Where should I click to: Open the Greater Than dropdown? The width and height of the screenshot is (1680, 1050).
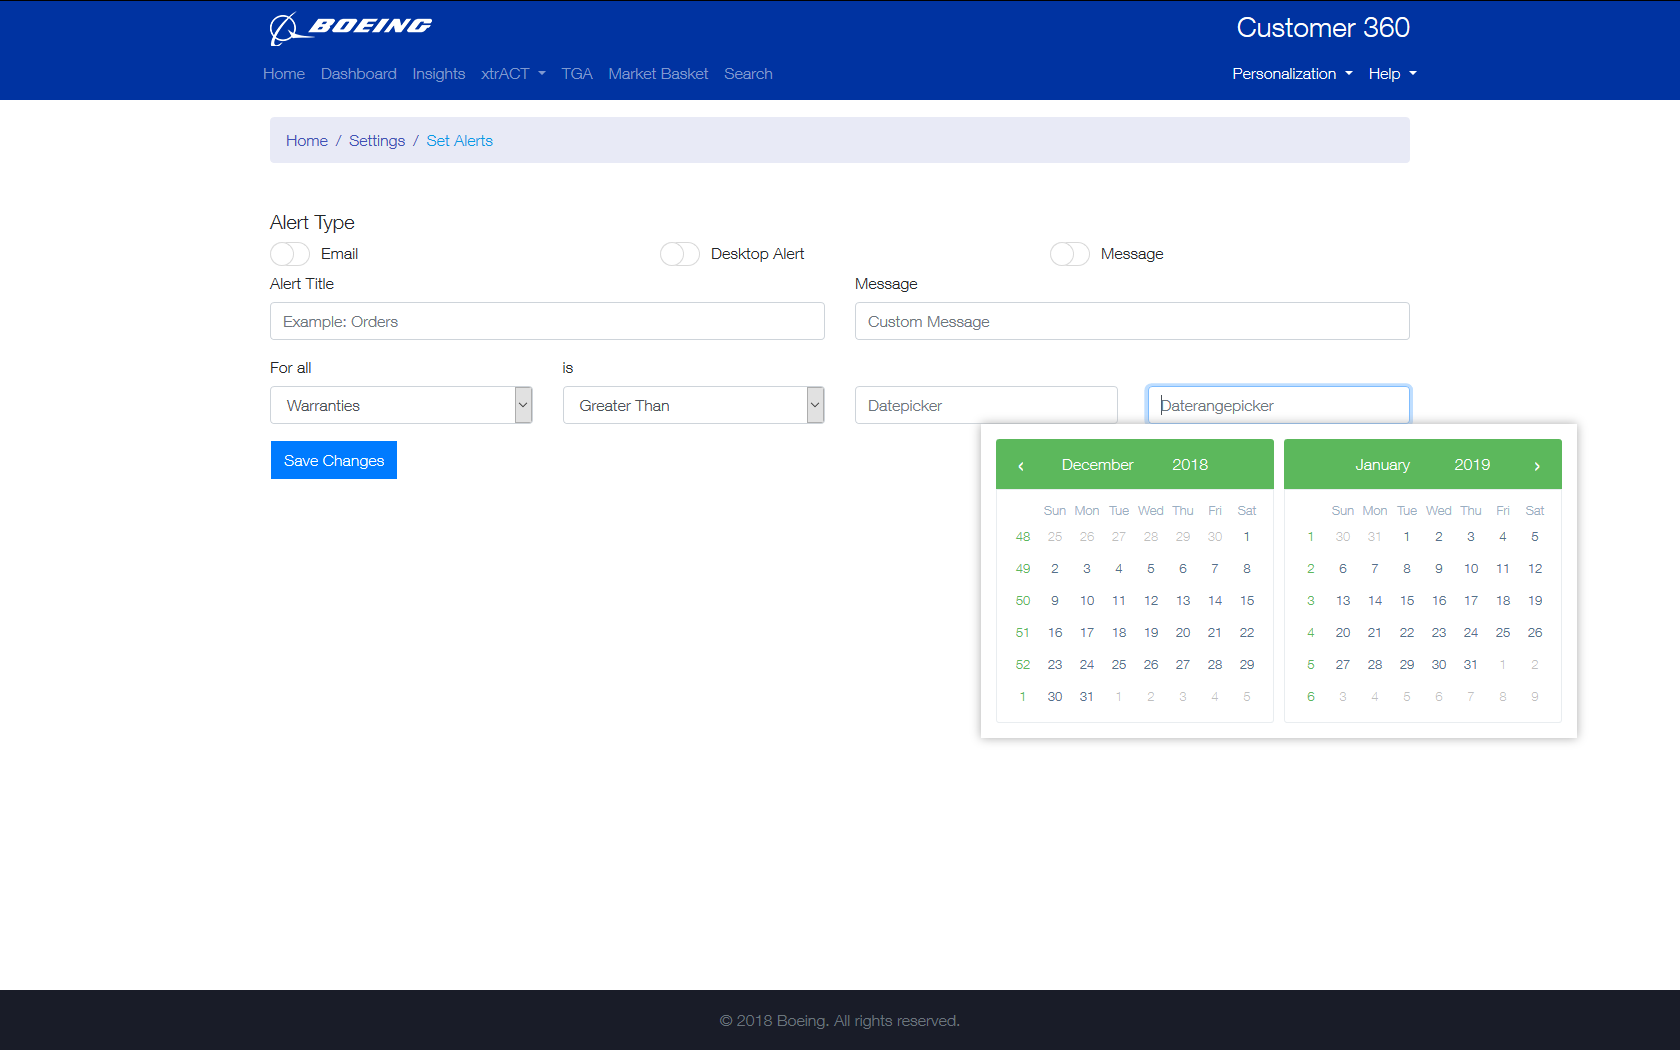point(693,405)
